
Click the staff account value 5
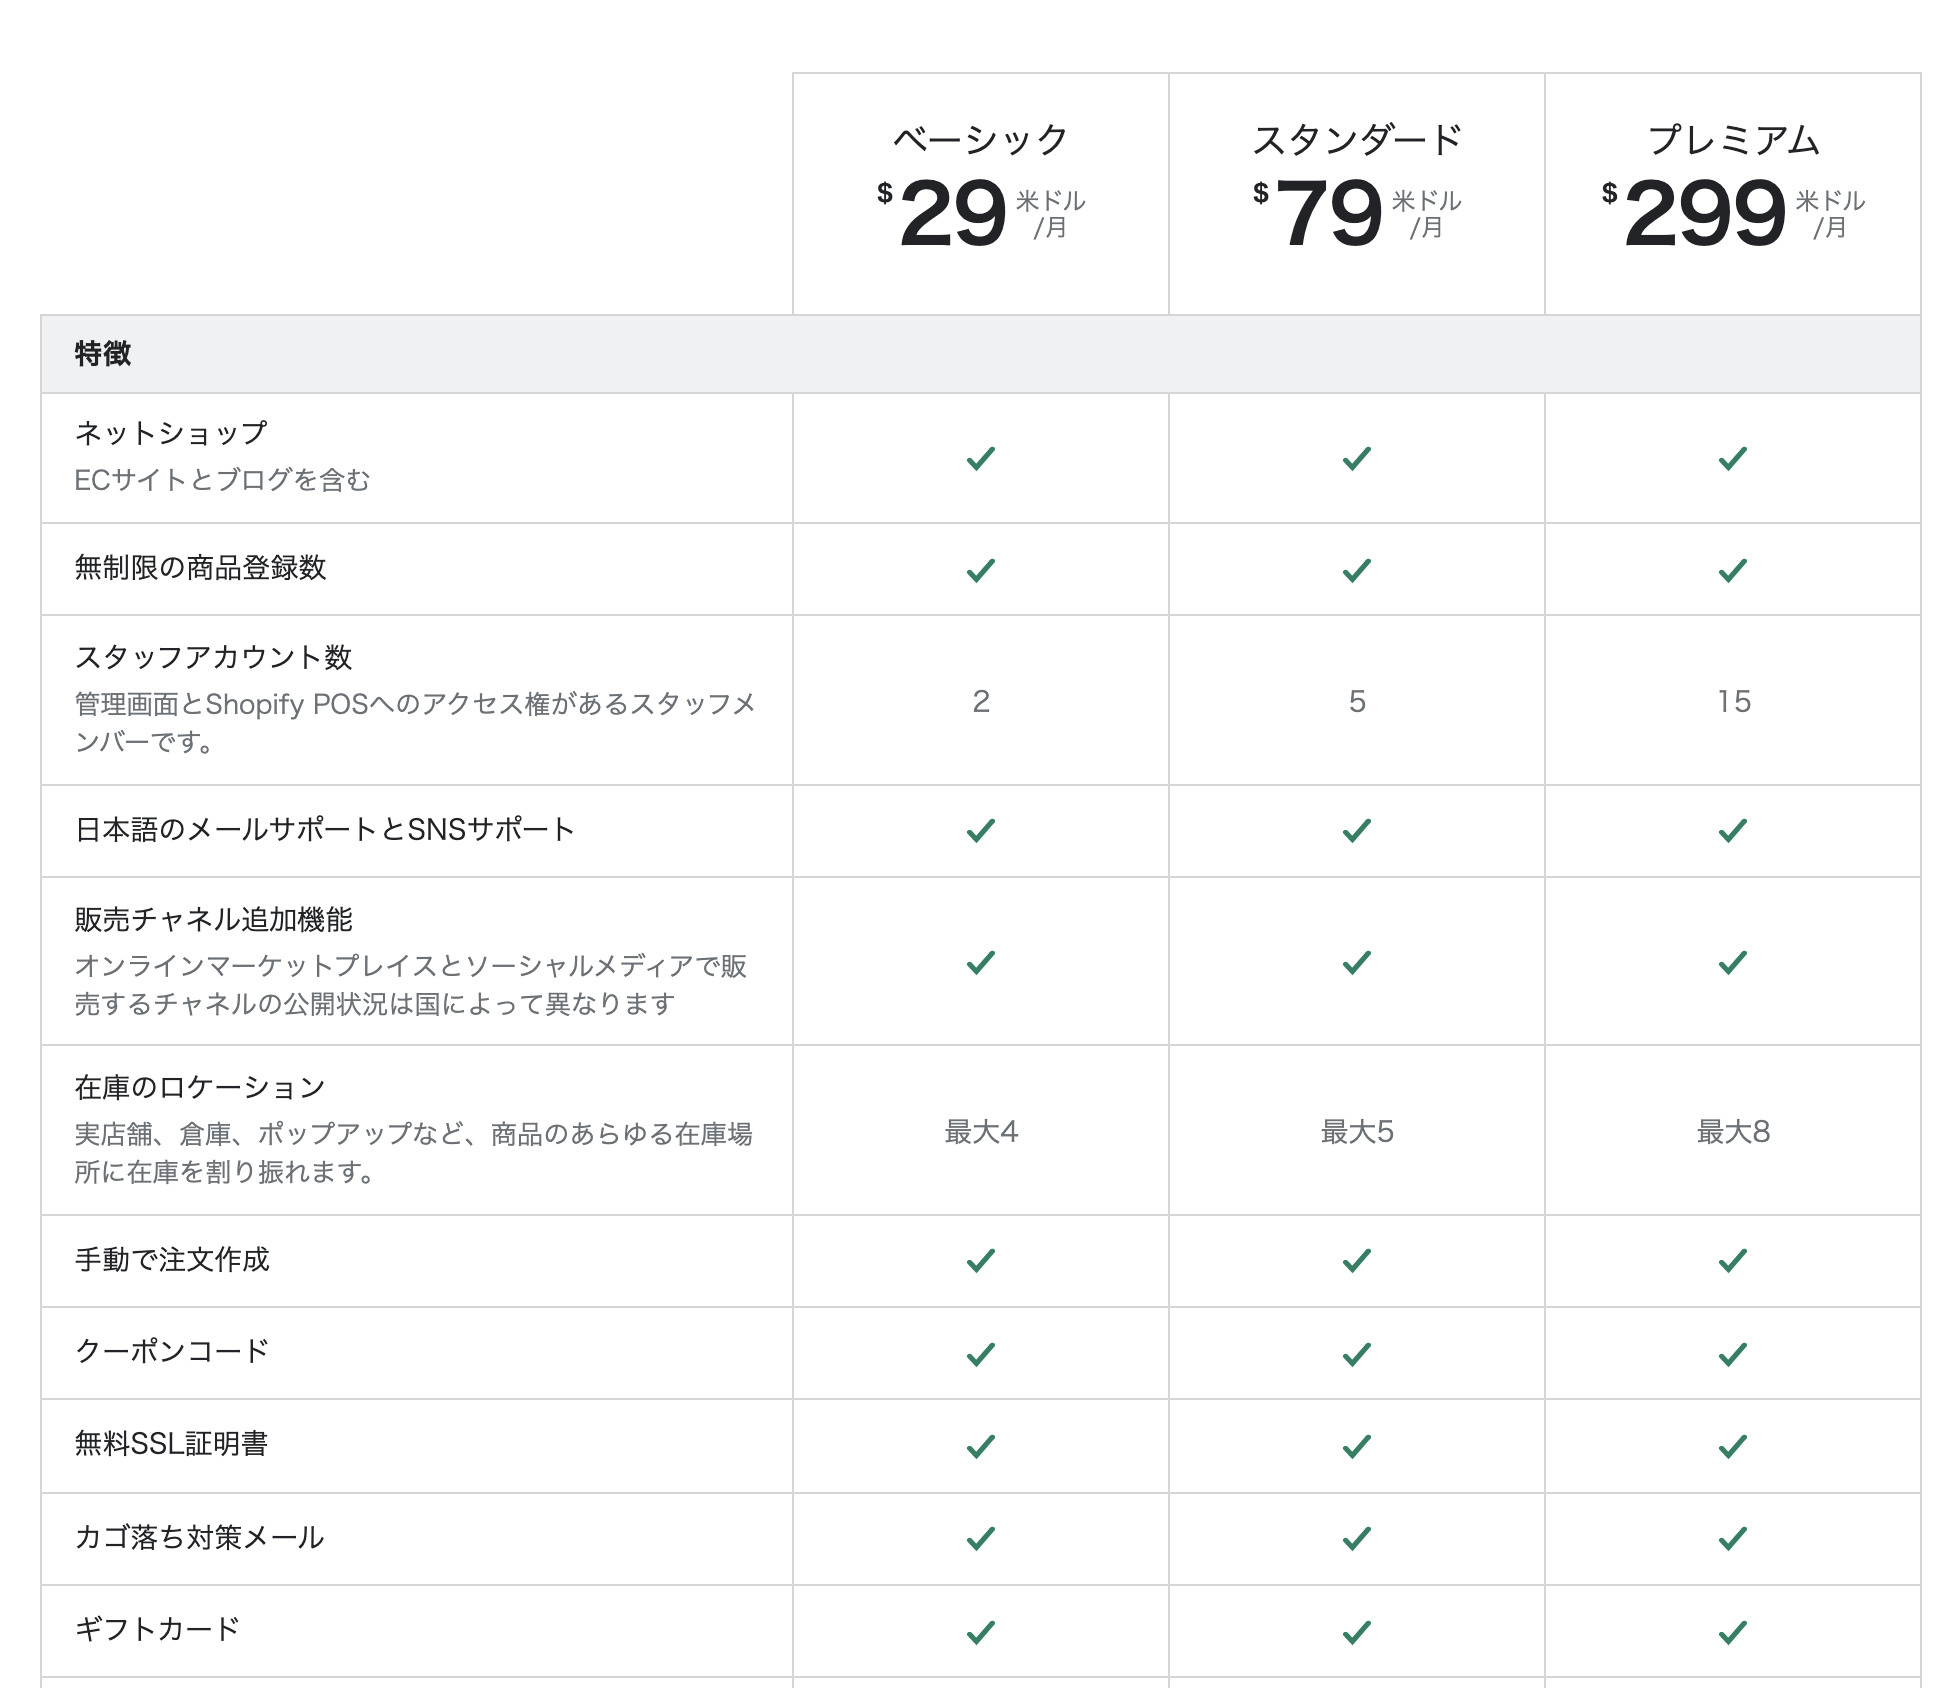[x=1357, y=701]
